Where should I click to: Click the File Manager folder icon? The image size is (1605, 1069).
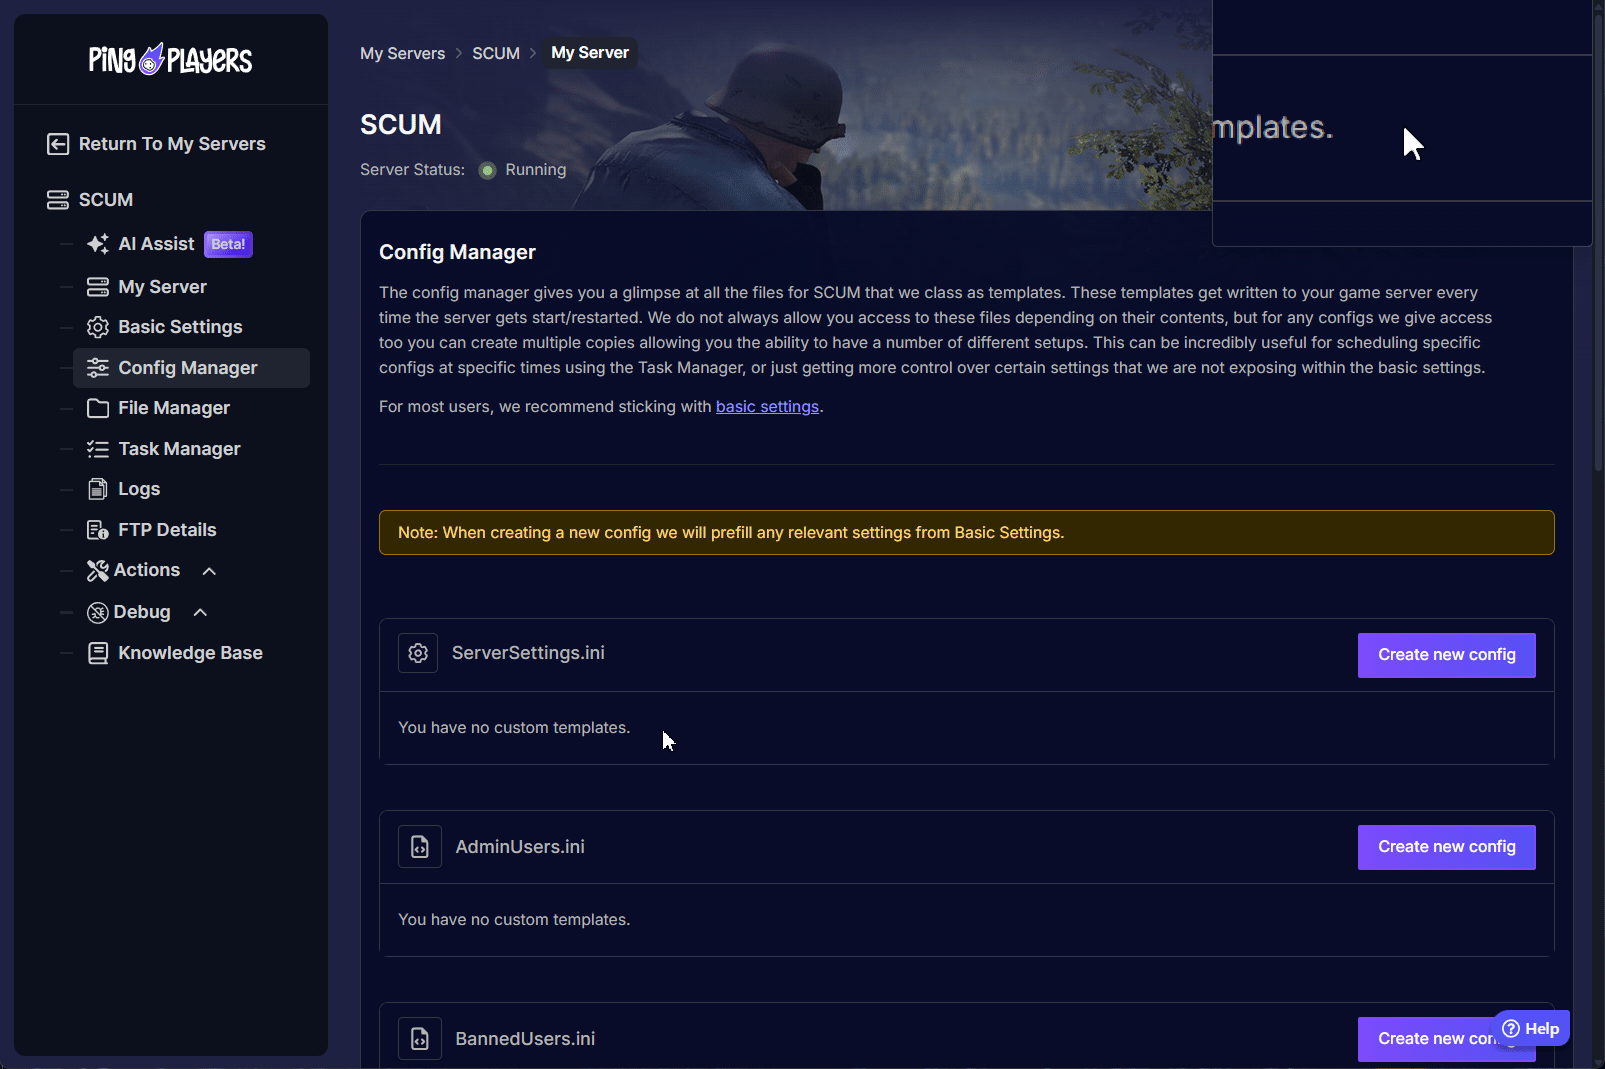[98, 408]
